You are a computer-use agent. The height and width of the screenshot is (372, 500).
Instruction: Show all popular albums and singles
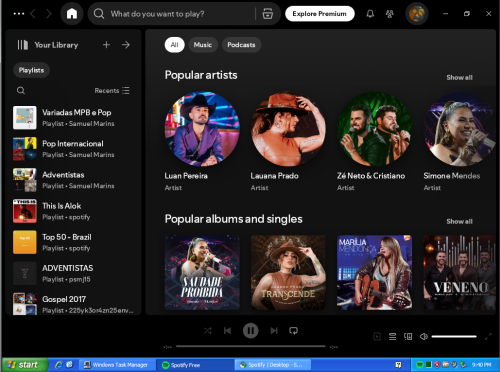point(459,221)
